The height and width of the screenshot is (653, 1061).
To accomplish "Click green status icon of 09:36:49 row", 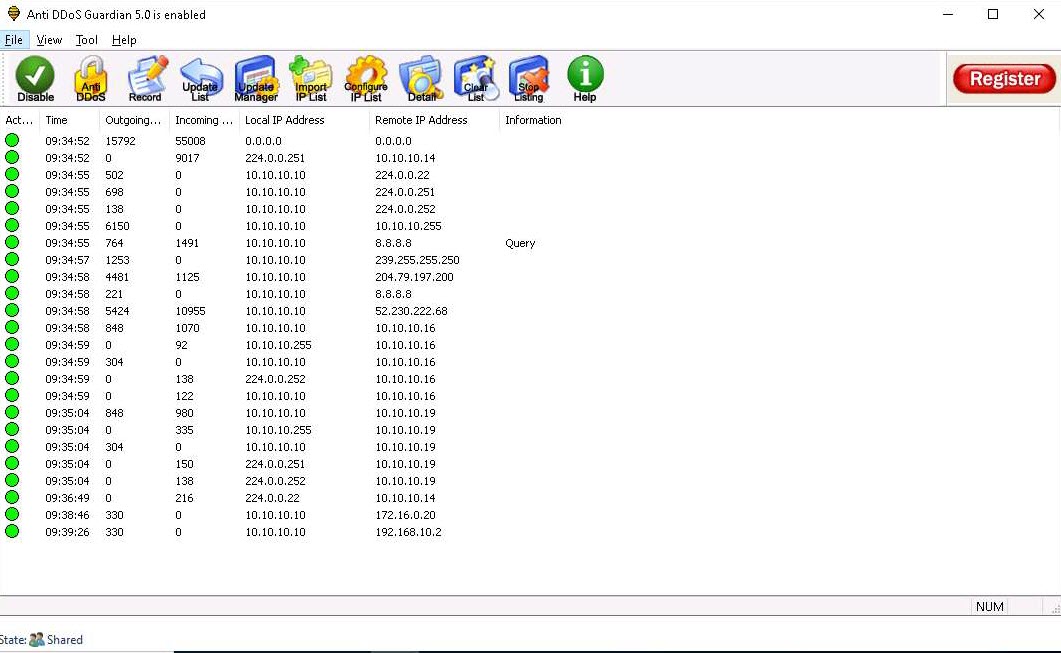I will tap(12, 497).
